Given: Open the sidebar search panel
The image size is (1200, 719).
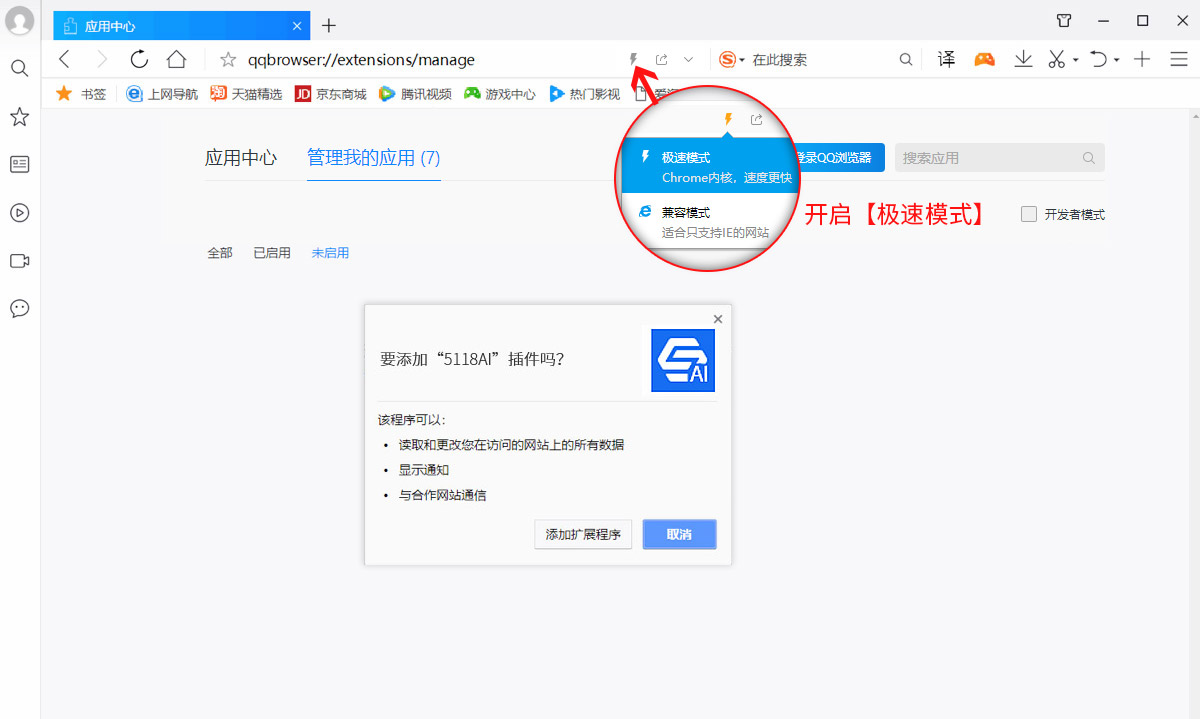Looking at the screenshot, I should click(x=19, y=68).
